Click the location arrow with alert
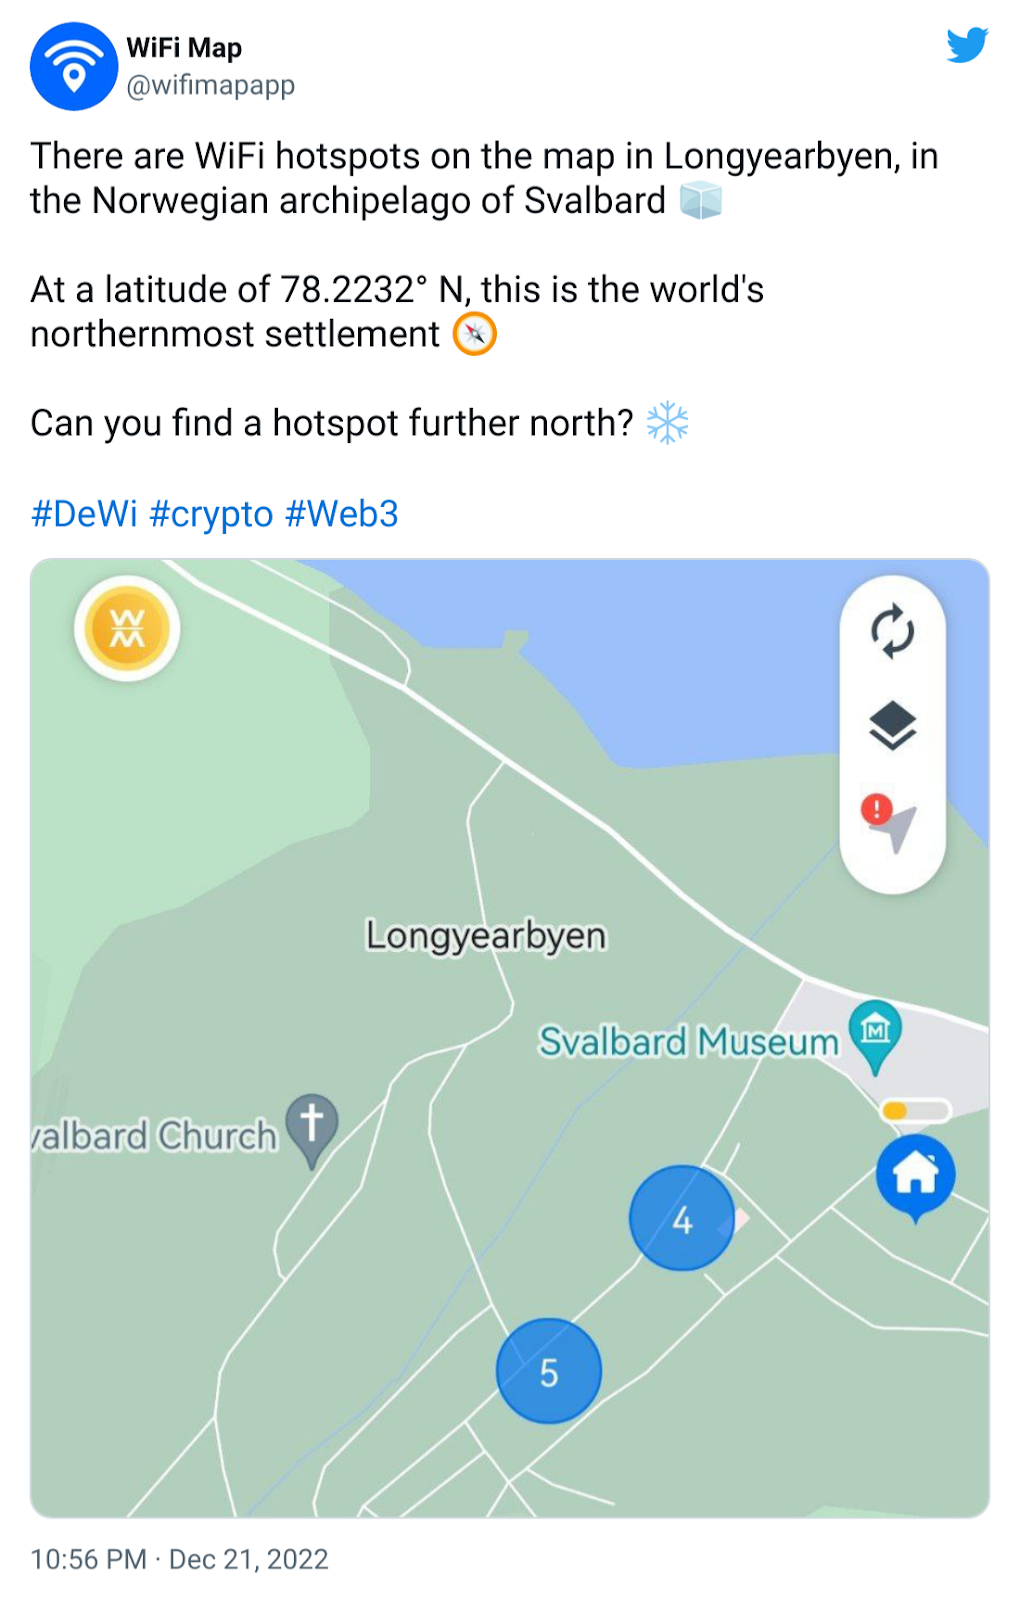The height and width of the screenshot is (1600, 1020). pyautogui.click(x=889, y=823)
